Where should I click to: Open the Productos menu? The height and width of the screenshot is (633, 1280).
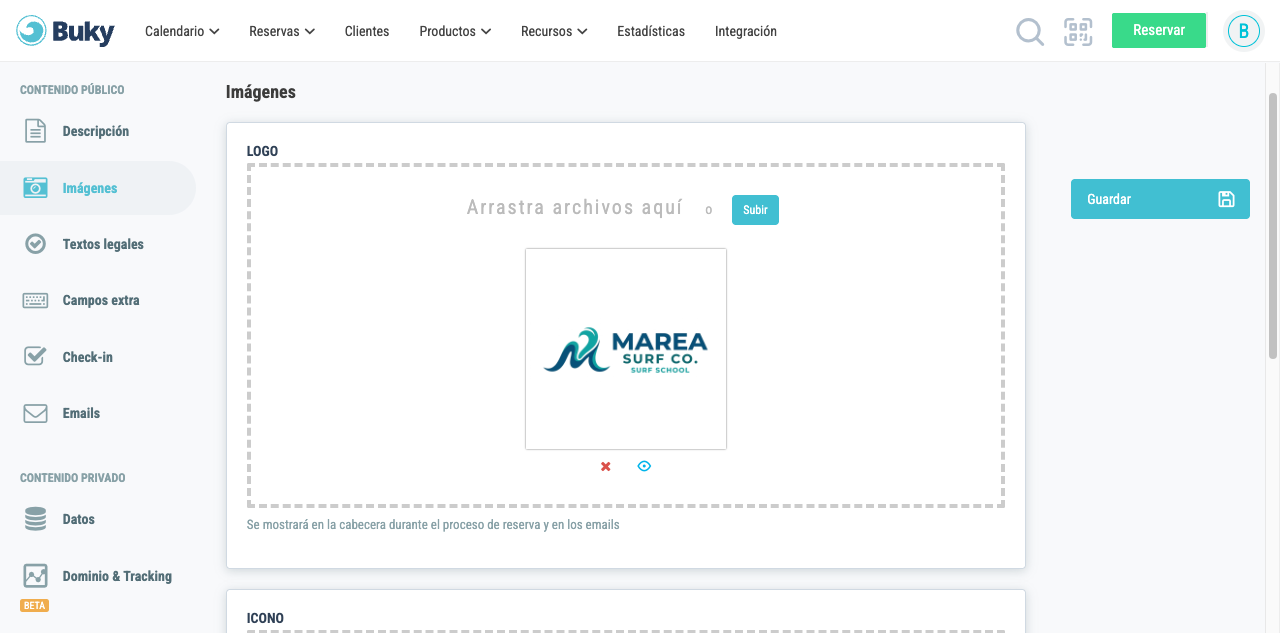pos(455,31)
